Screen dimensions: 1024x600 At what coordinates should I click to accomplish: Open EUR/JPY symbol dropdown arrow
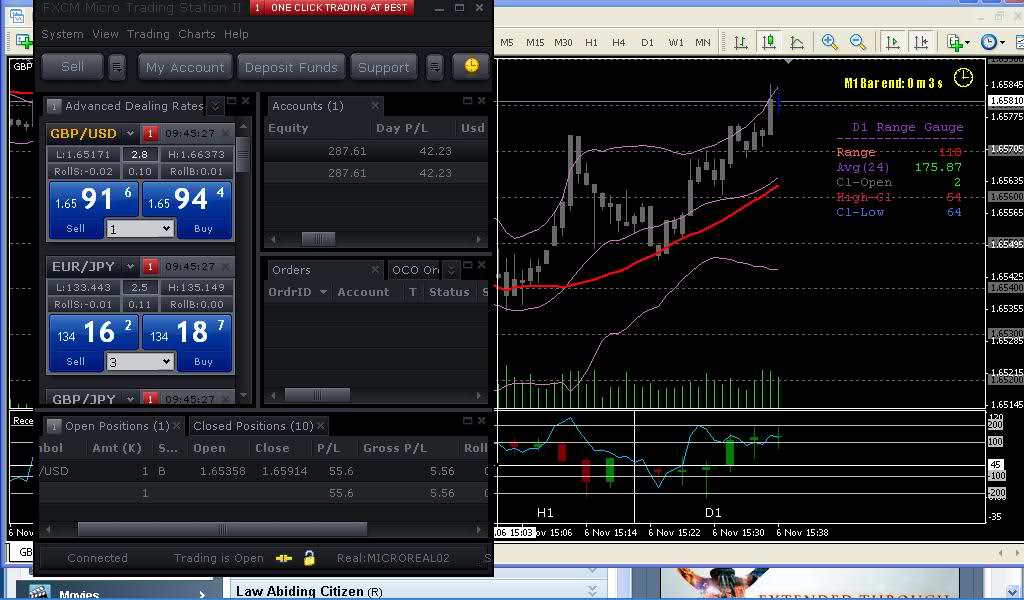click(130, 266)
